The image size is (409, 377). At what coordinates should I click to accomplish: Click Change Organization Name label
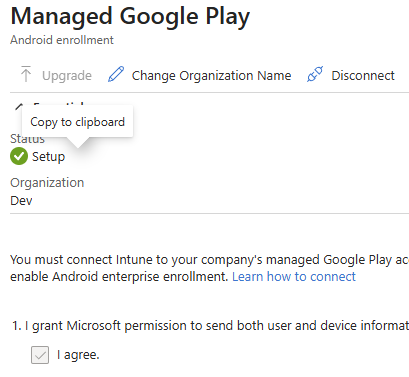211,76
